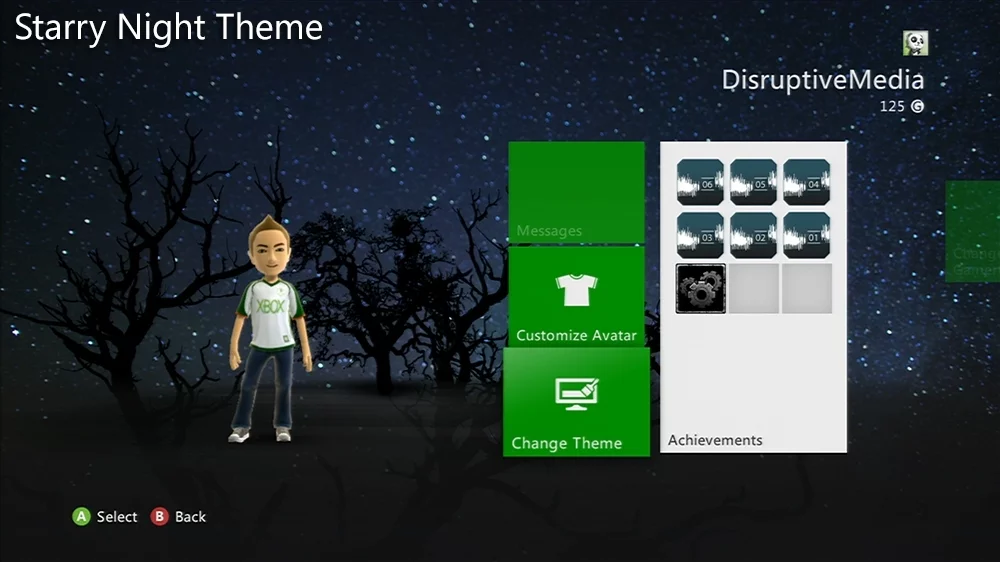Select achievement thumbnail numbered 05
The height and width of the screenshot is (562, 1000).
[x=753, y=182]
